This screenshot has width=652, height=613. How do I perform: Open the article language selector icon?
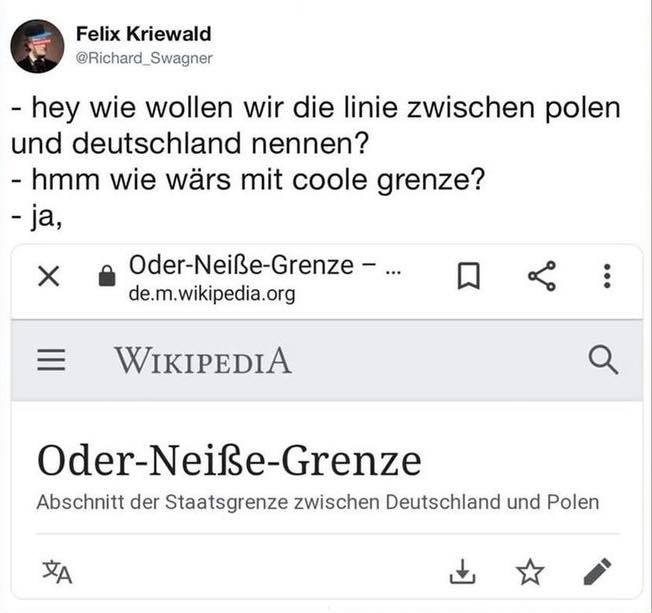pyautogui.click(x=57, y=571)
